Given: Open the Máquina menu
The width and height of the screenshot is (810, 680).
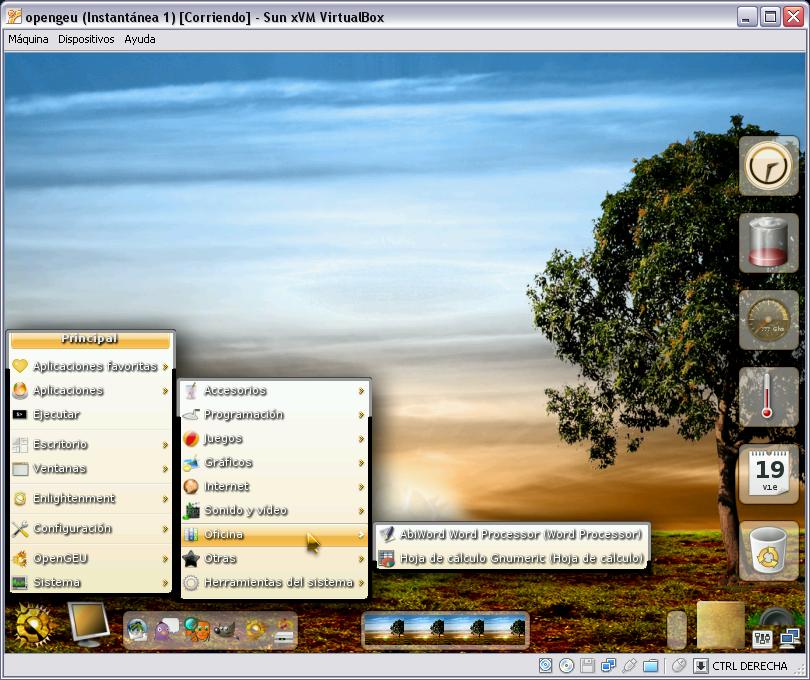Looking at the screenshot, I should tap(28, 39).
